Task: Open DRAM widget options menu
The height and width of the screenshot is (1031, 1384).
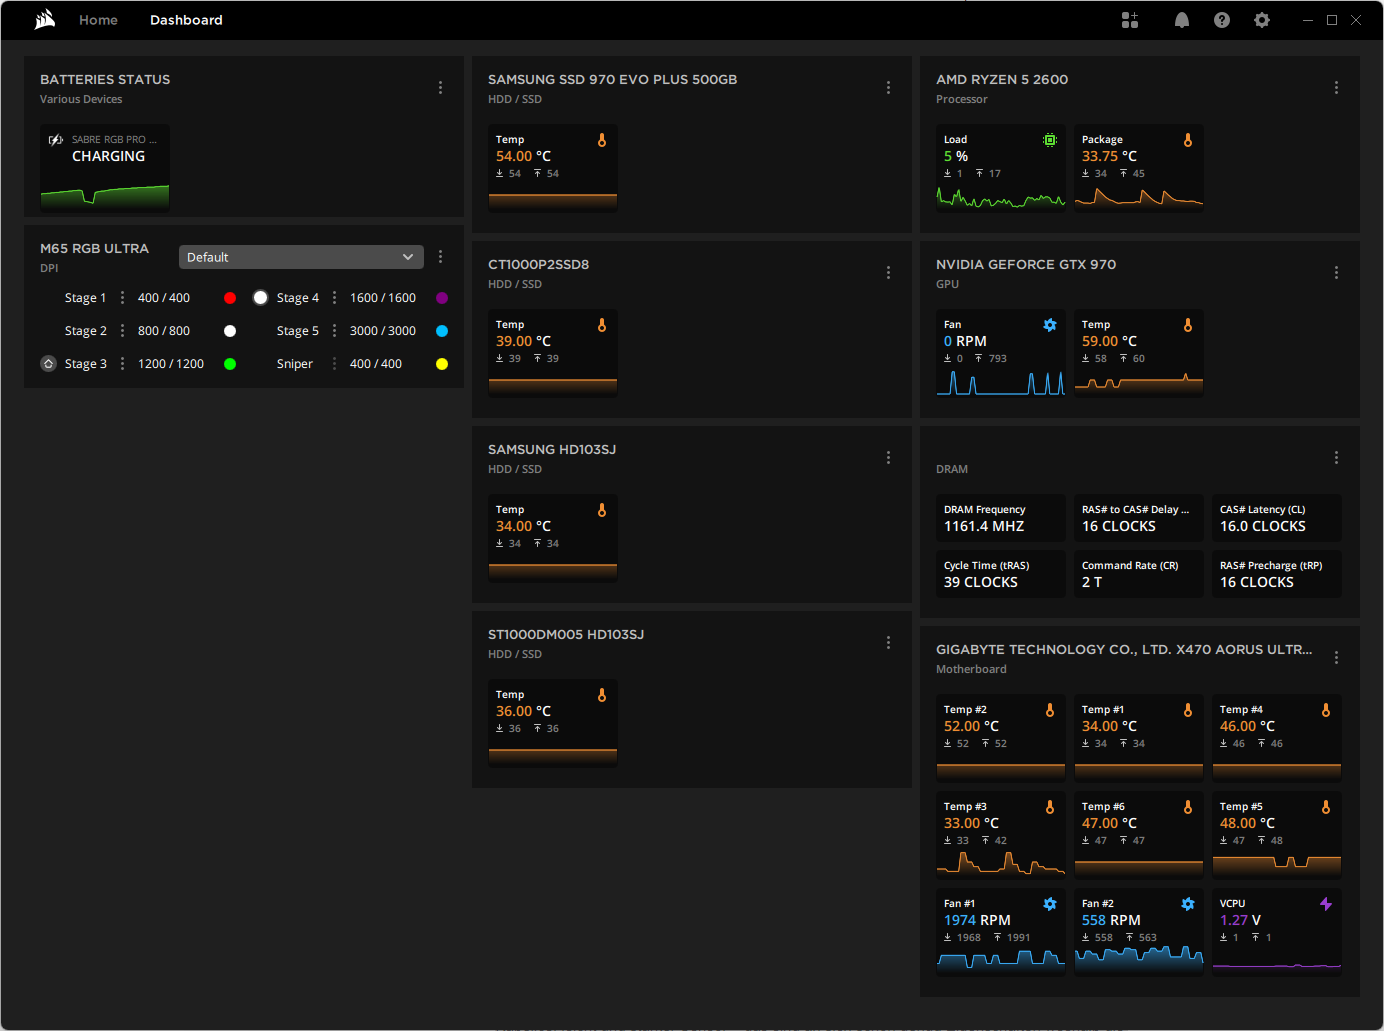Action: (1336, 458)
